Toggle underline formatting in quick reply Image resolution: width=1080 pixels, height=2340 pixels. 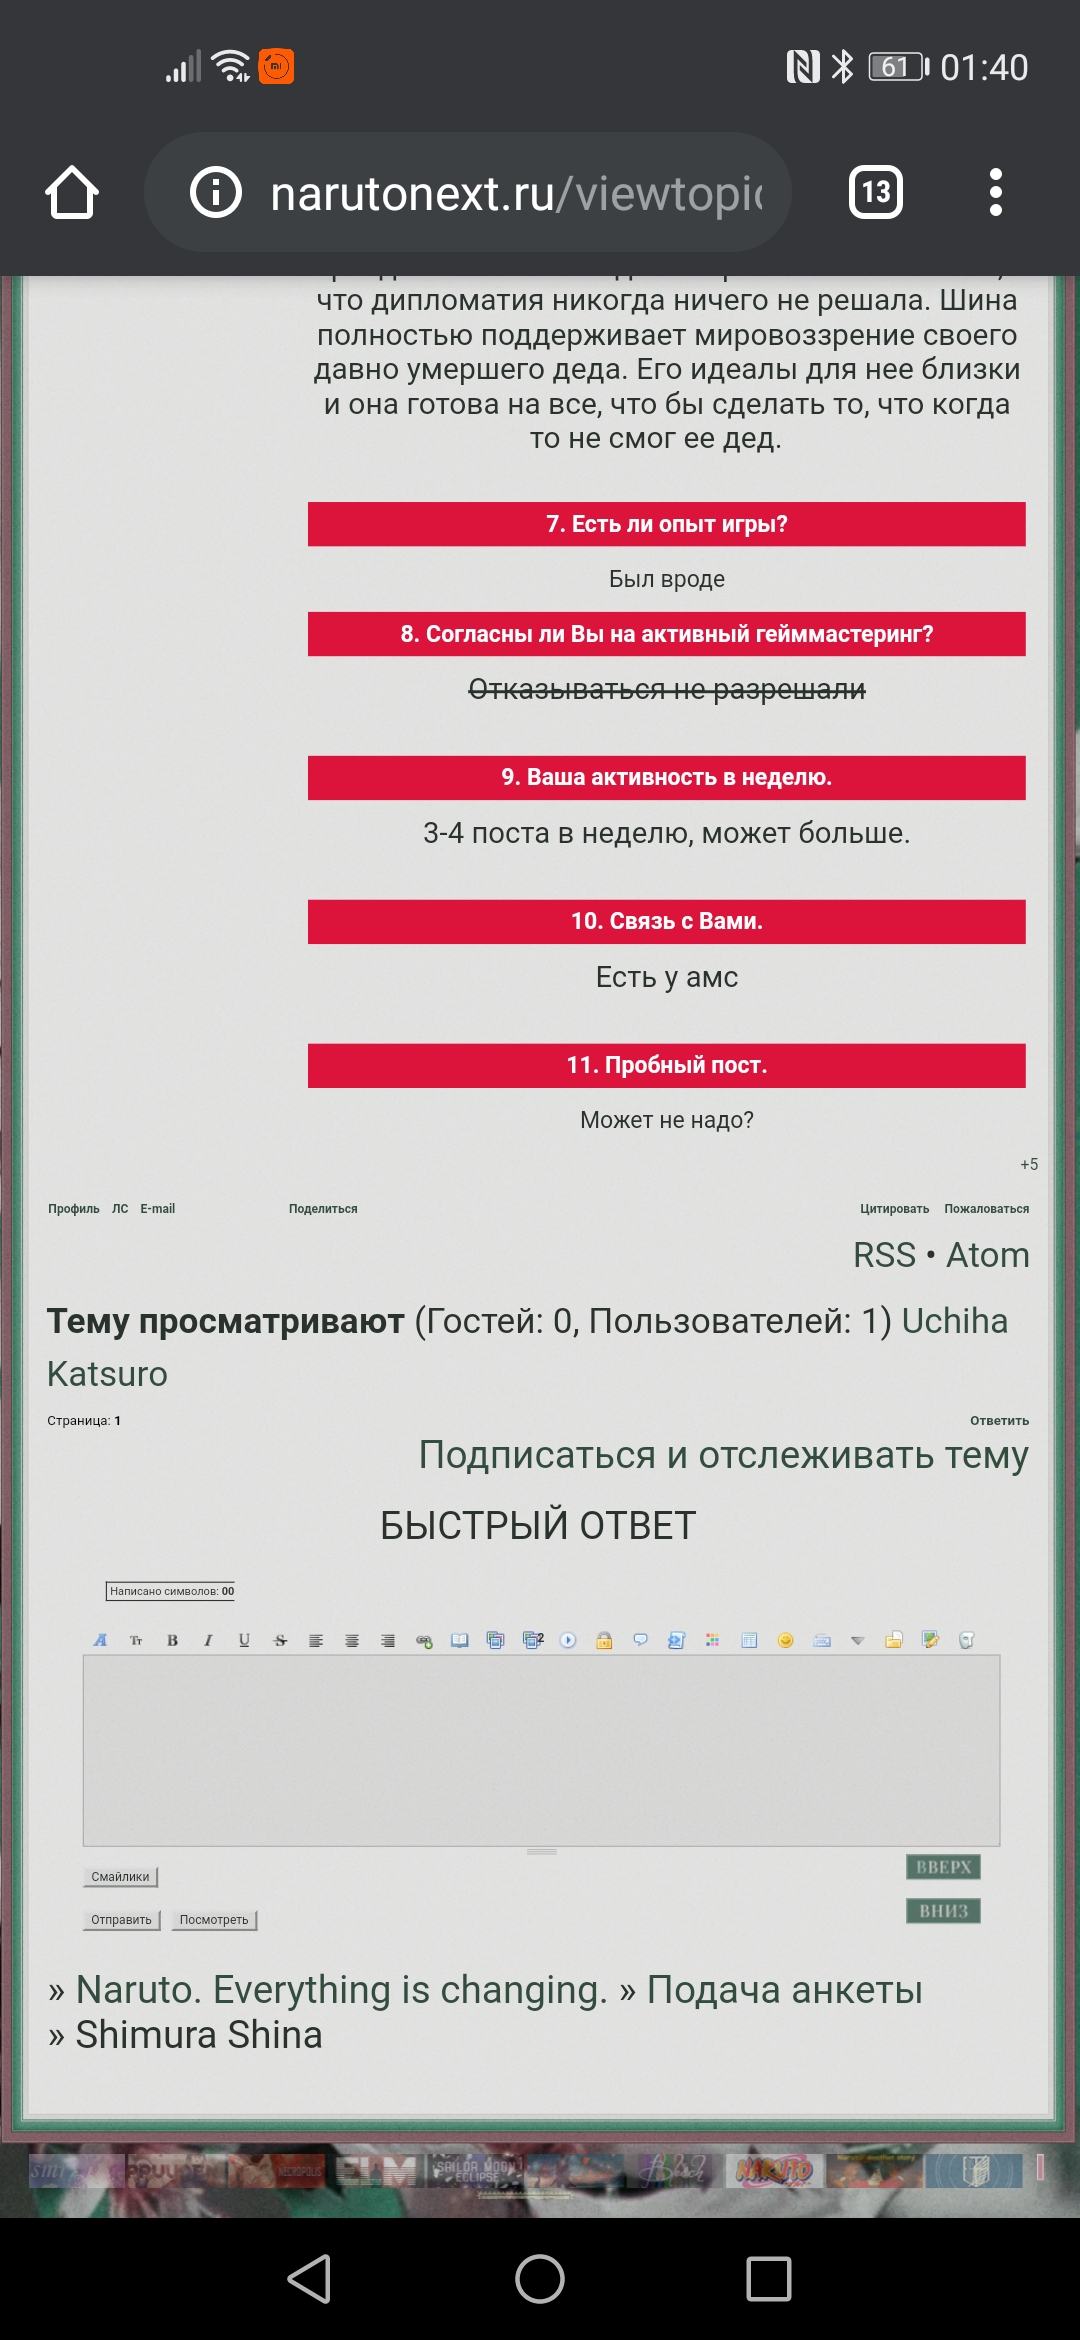pyautogui.click(x=244, y=1640)
